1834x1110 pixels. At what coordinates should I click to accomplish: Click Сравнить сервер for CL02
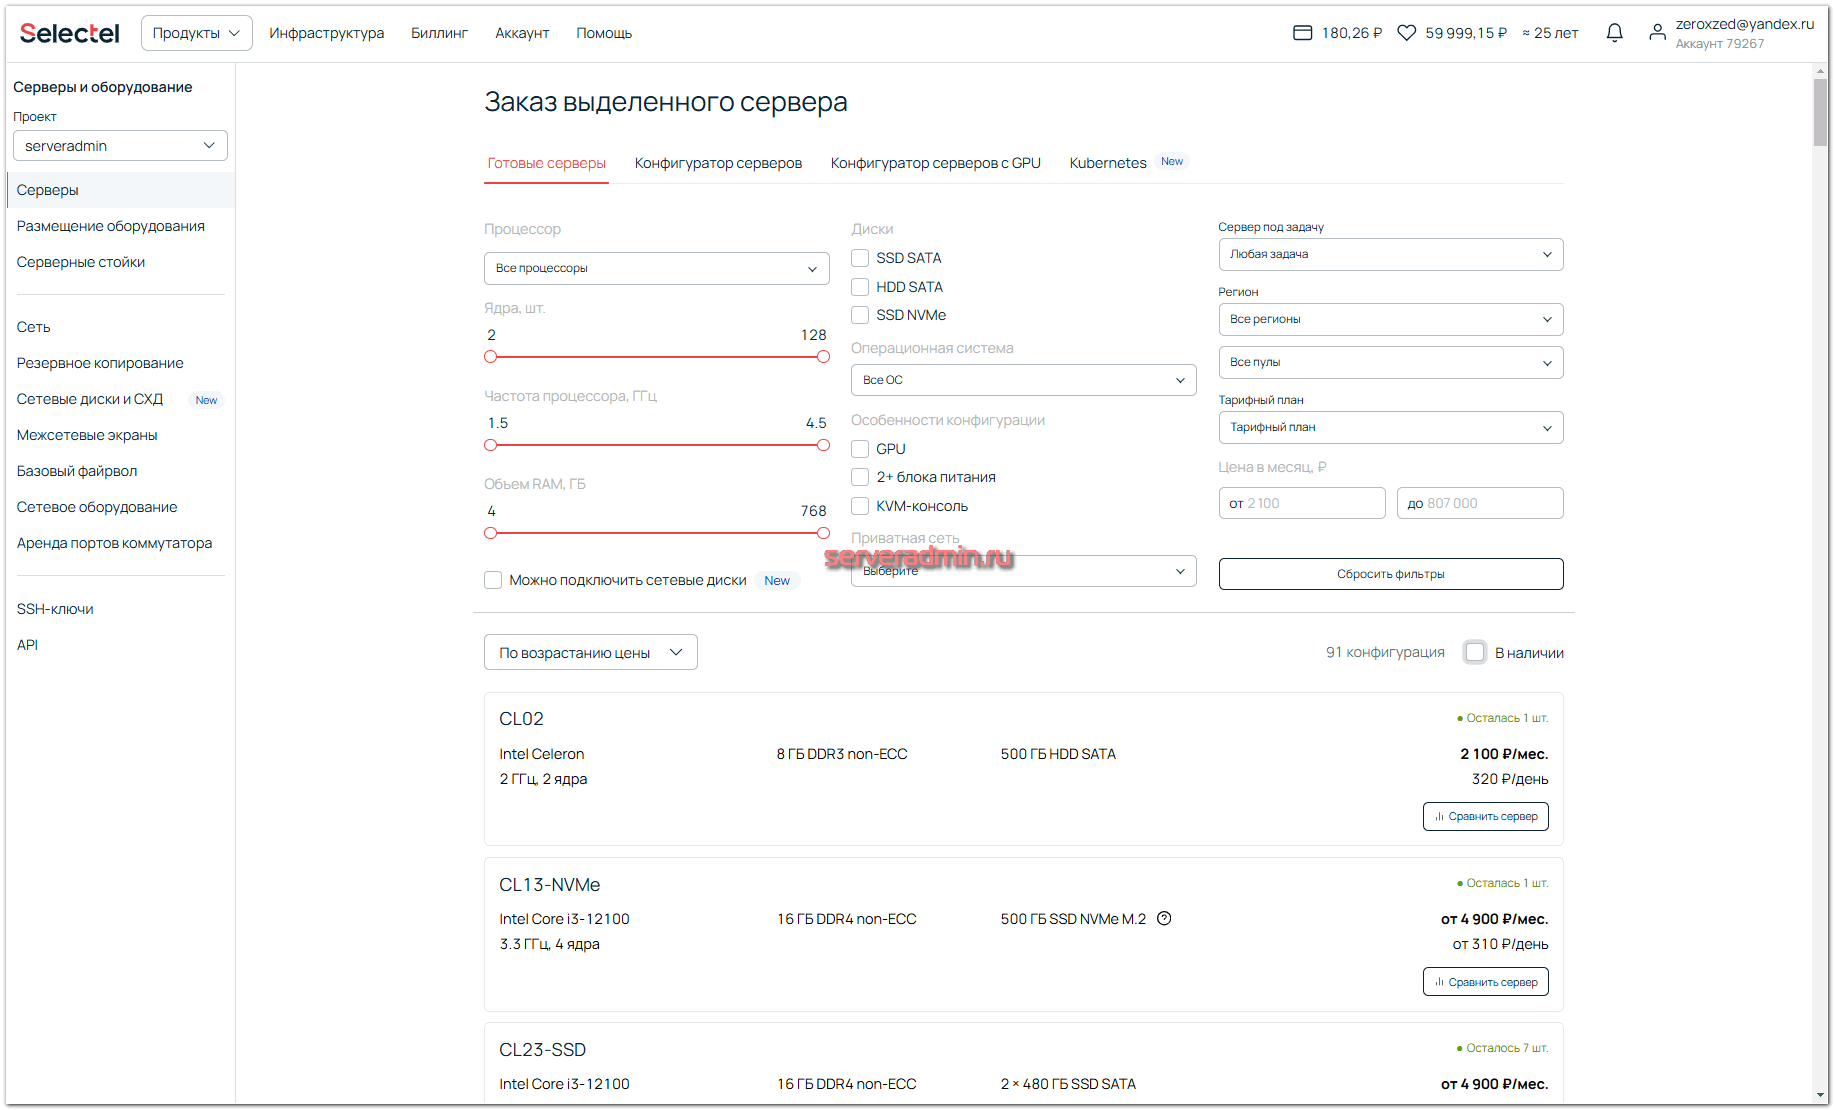(1485, 816)
